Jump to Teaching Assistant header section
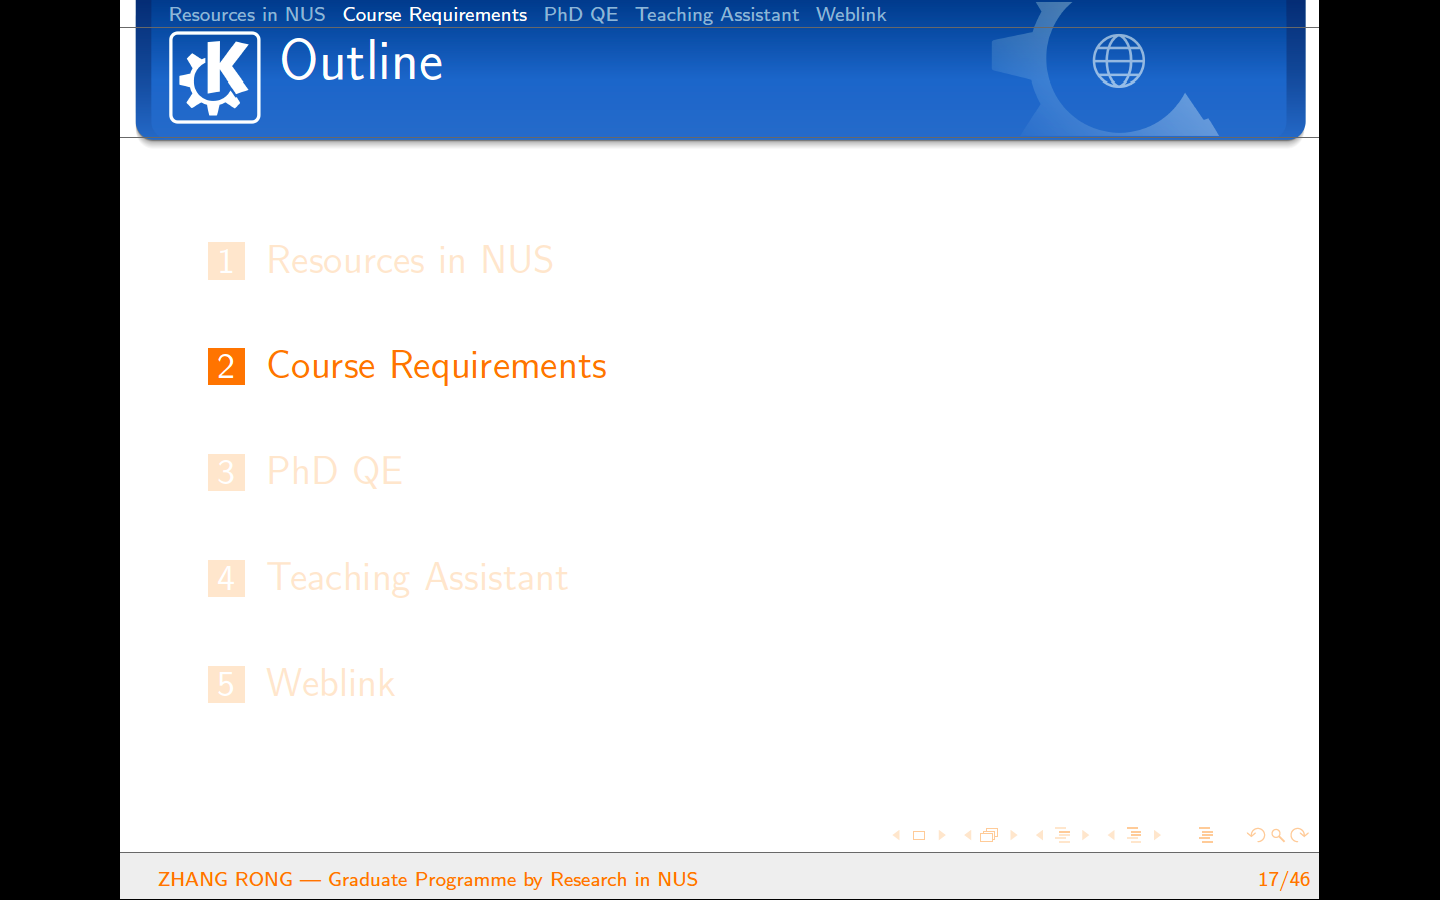1440x900 pixels. pyautogui.click(x=717, y=14)
